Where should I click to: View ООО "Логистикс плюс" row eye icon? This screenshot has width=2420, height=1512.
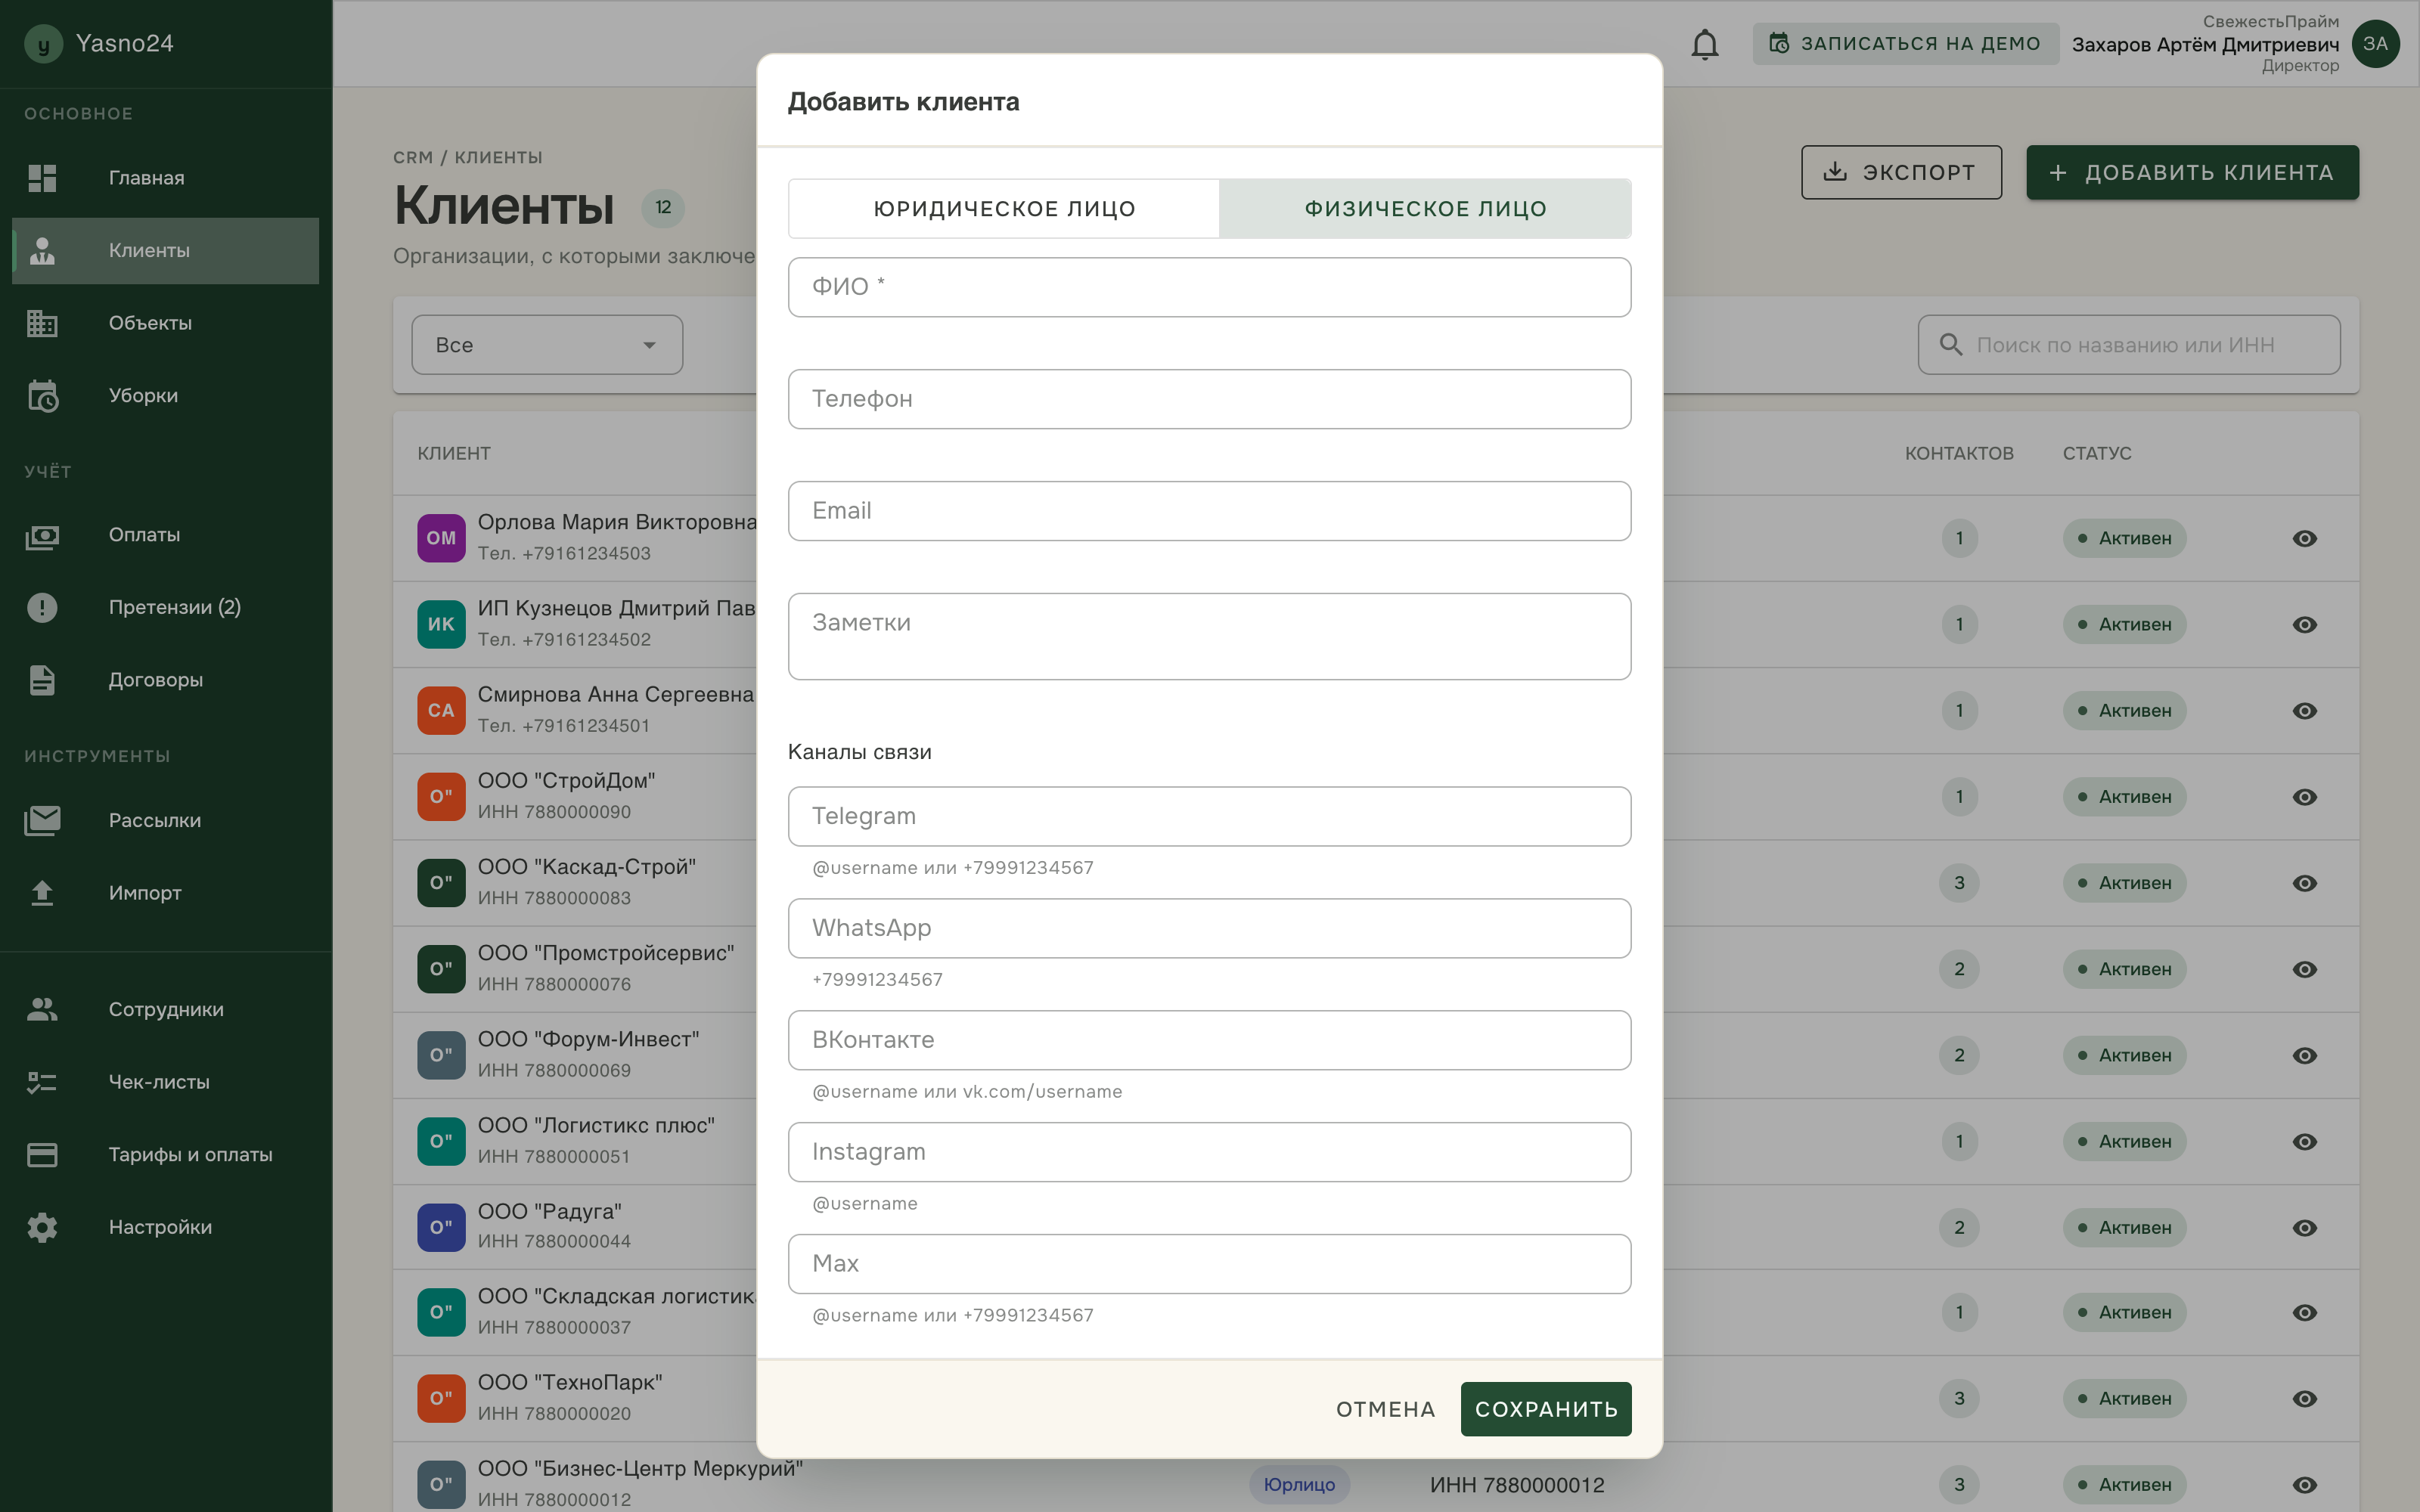pyautogui.click(x=2305, y=1141)
